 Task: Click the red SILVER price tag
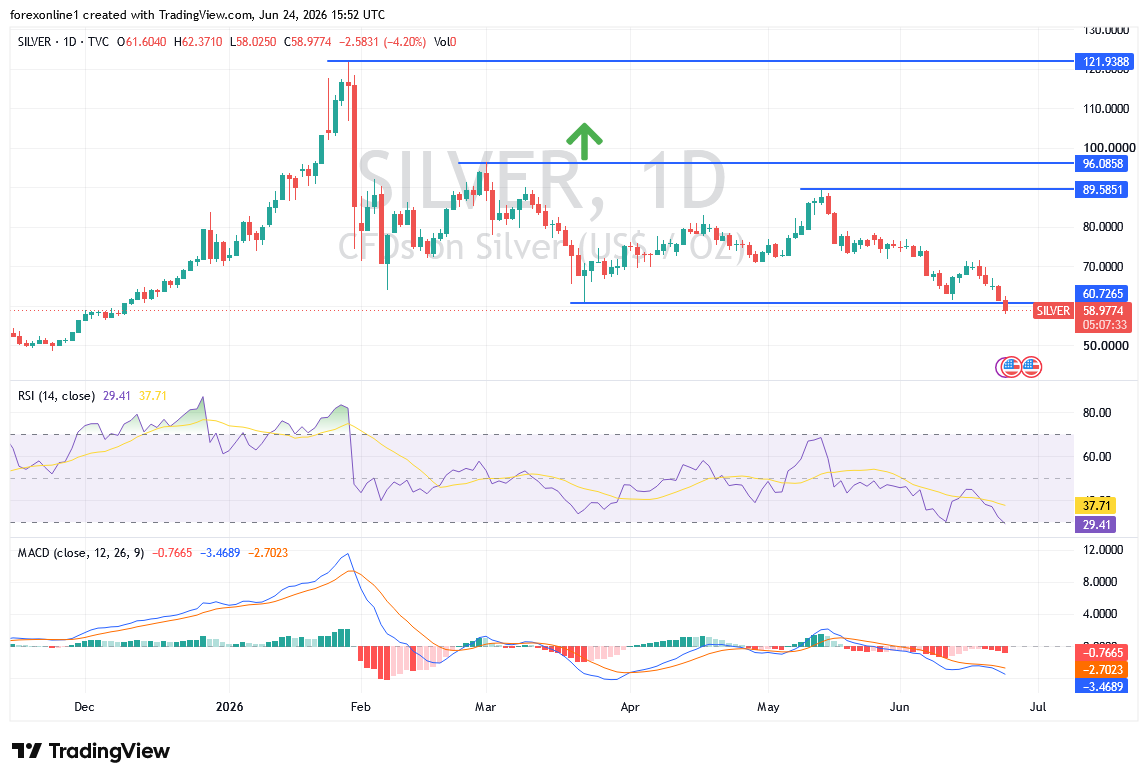(x=1053, y=311)
